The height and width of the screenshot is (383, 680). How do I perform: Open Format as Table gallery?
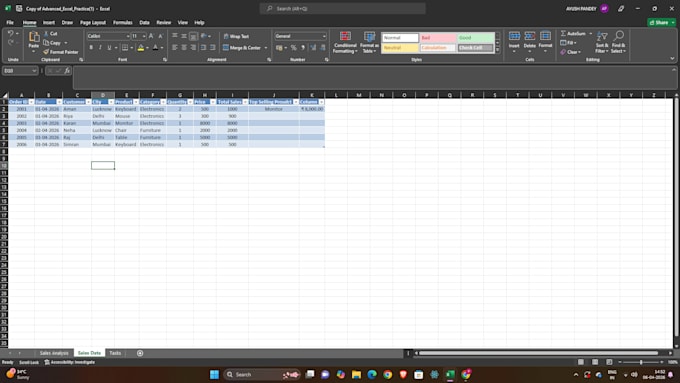click(x=369, y=43)
